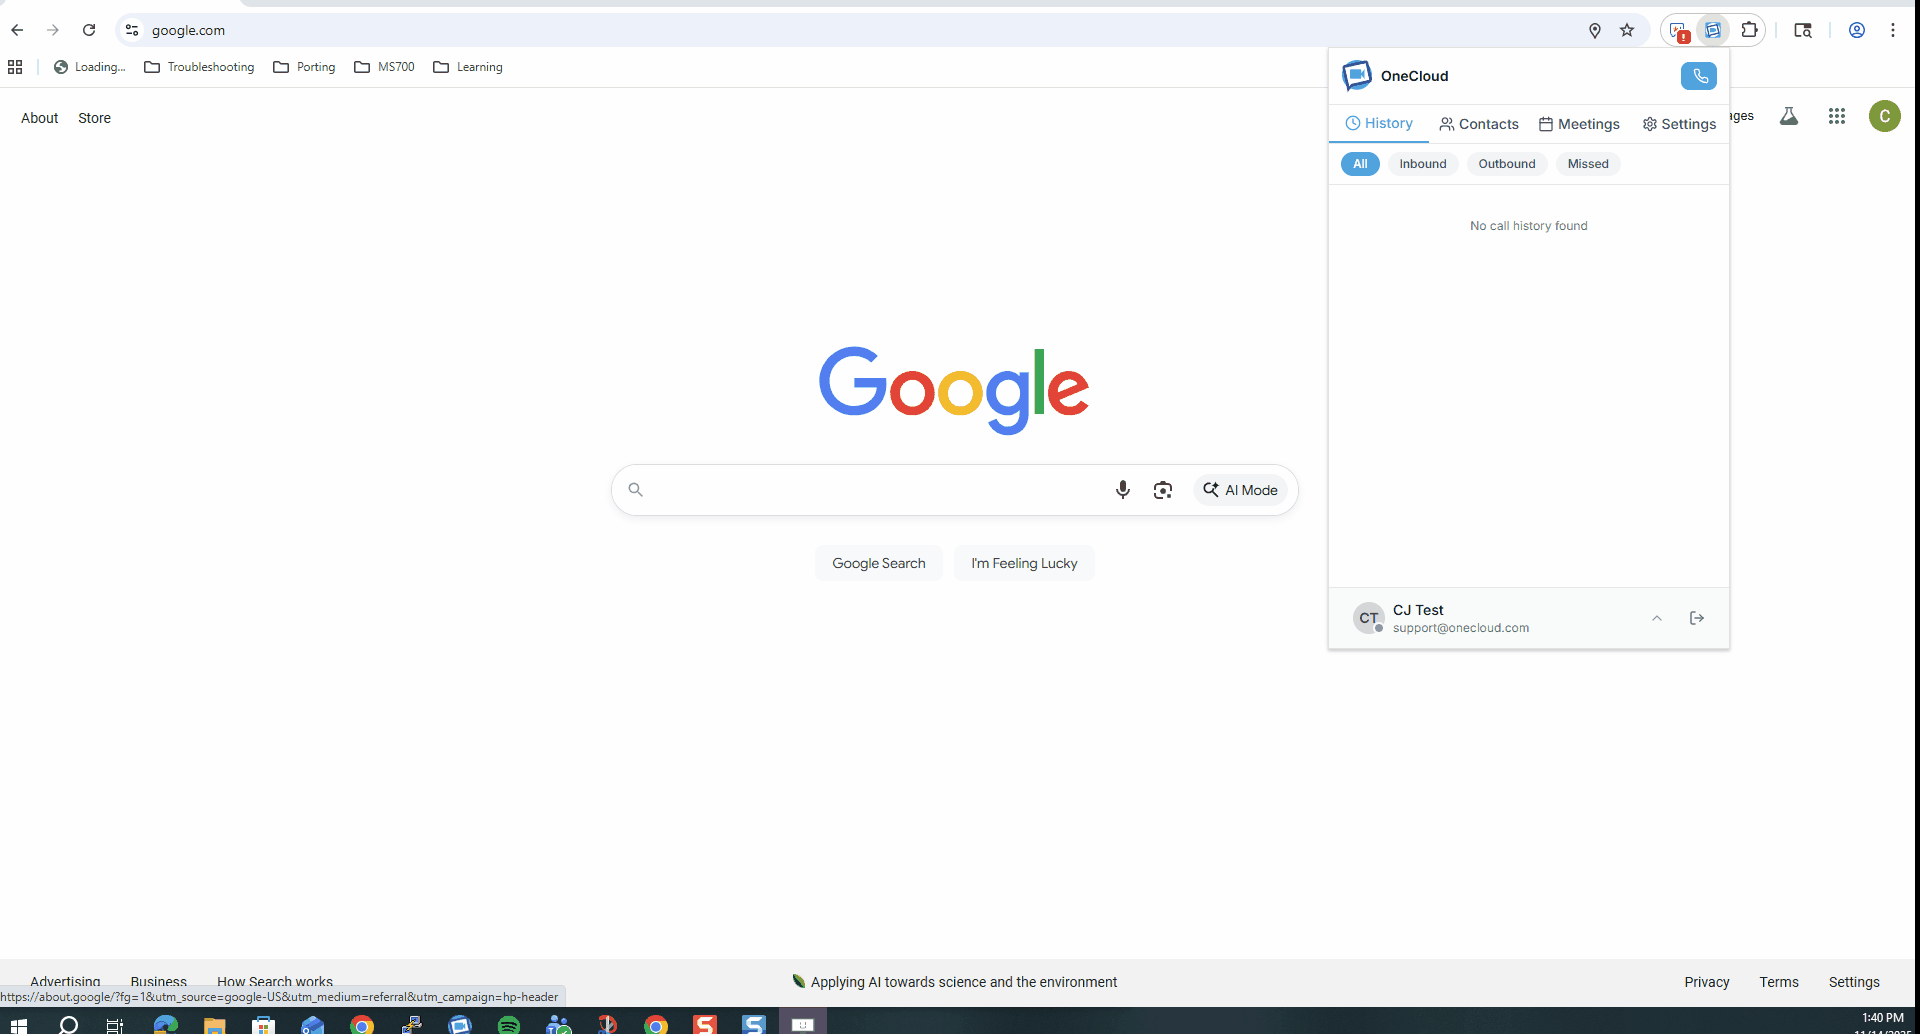Open the Troubleshooting bookmarks folder
The height and width of the screenshot is (1034, 1920).
click(199, 67)
